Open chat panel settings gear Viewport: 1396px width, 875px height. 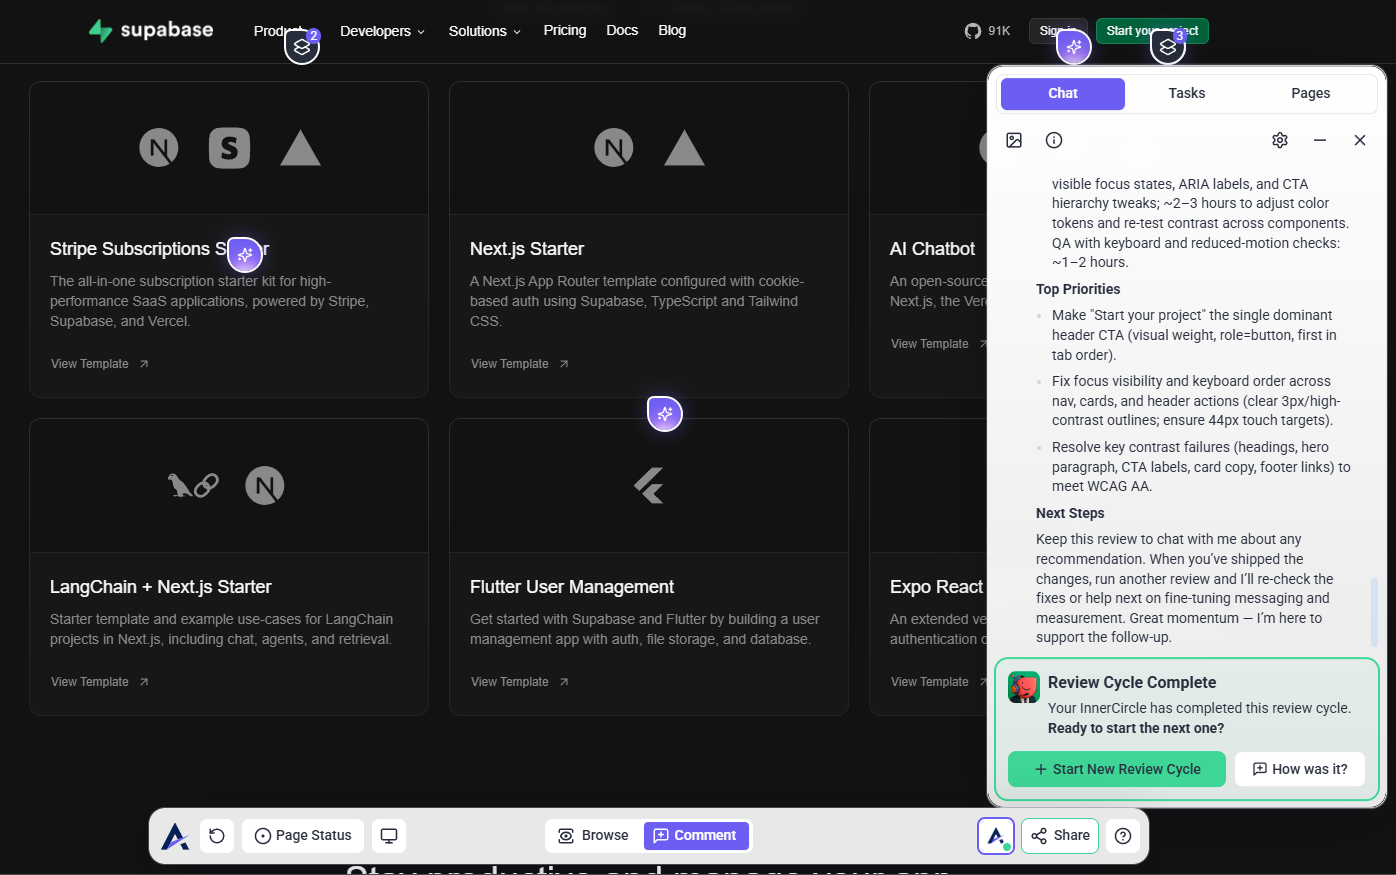tap(1280, 140)
